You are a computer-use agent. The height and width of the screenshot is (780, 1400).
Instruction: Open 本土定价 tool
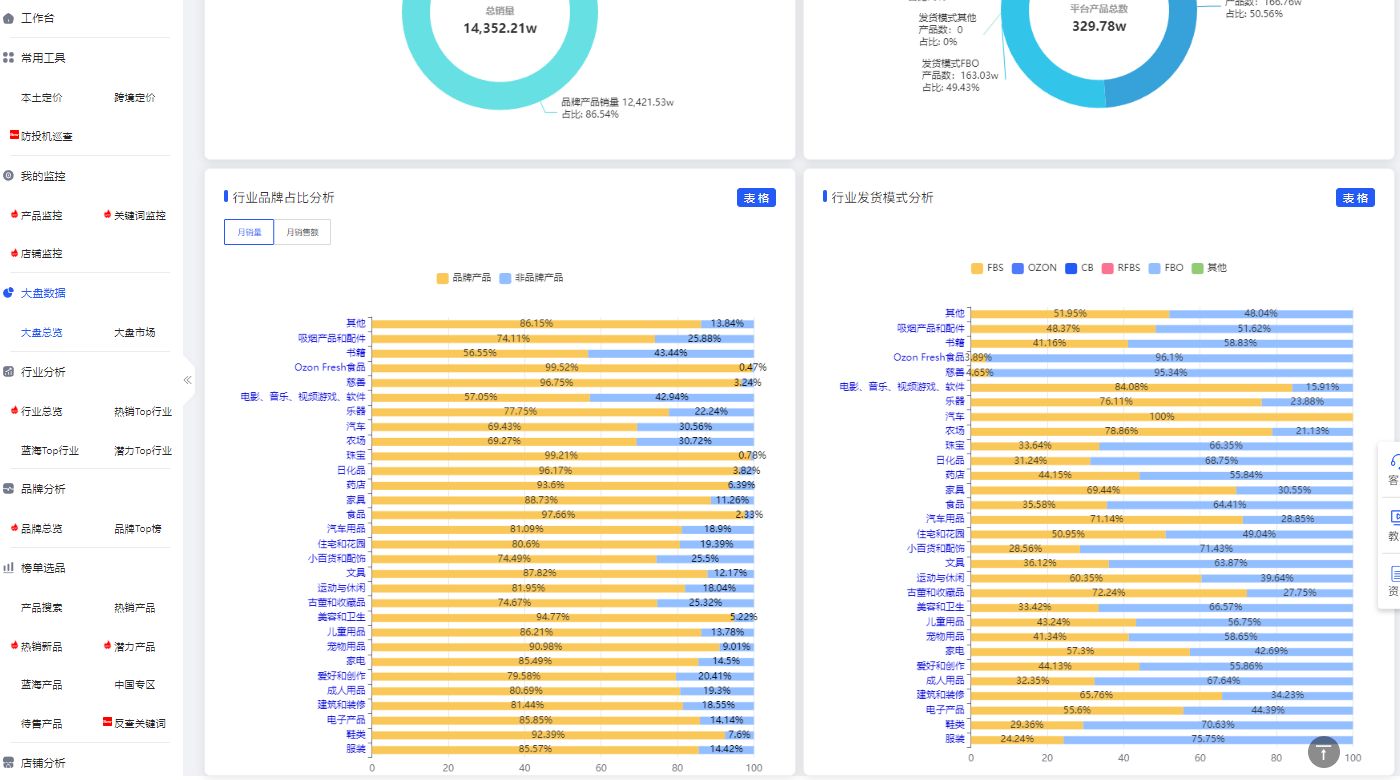41,98
